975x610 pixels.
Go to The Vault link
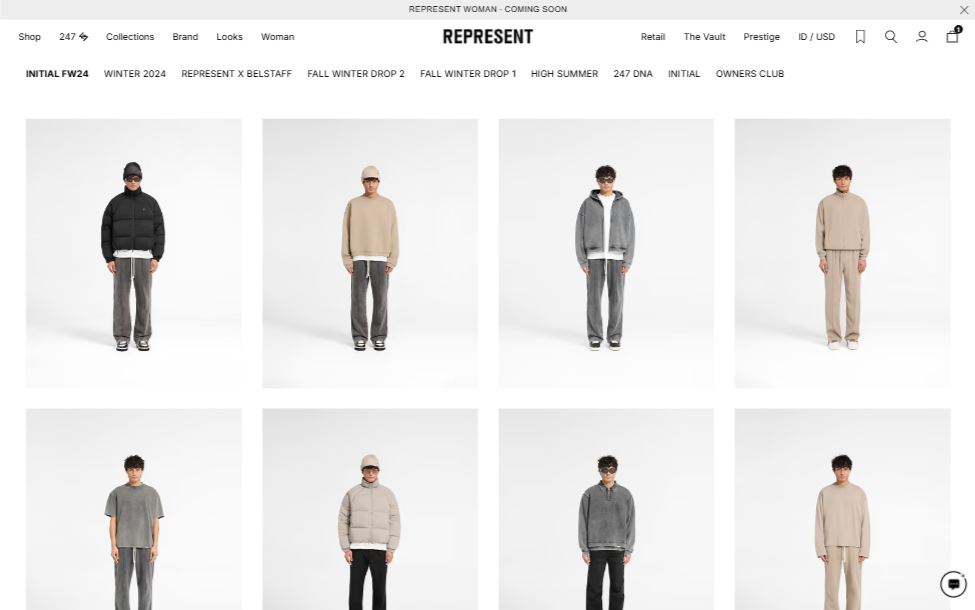point(705,37)
